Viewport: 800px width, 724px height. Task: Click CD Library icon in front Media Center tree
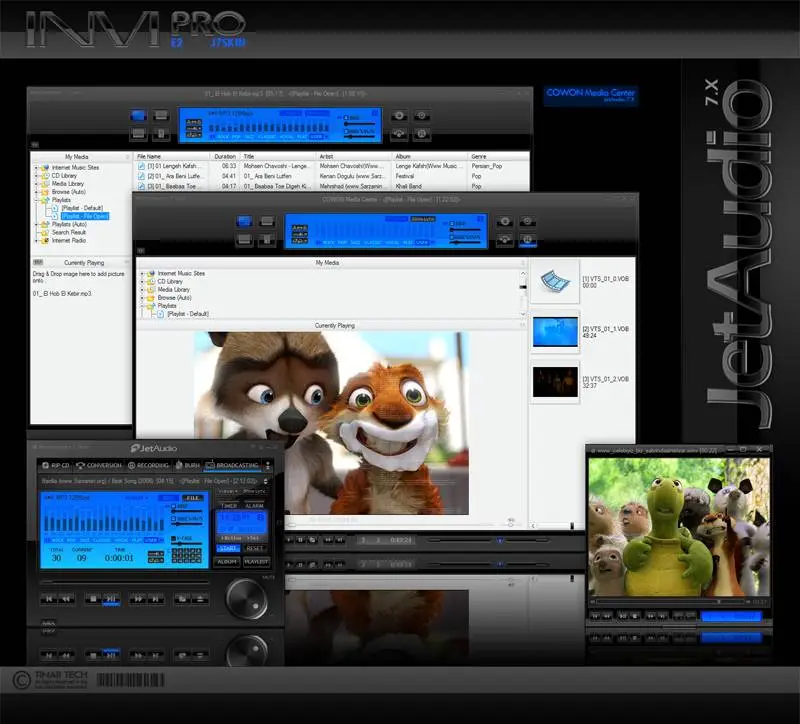tap(151, 281)
